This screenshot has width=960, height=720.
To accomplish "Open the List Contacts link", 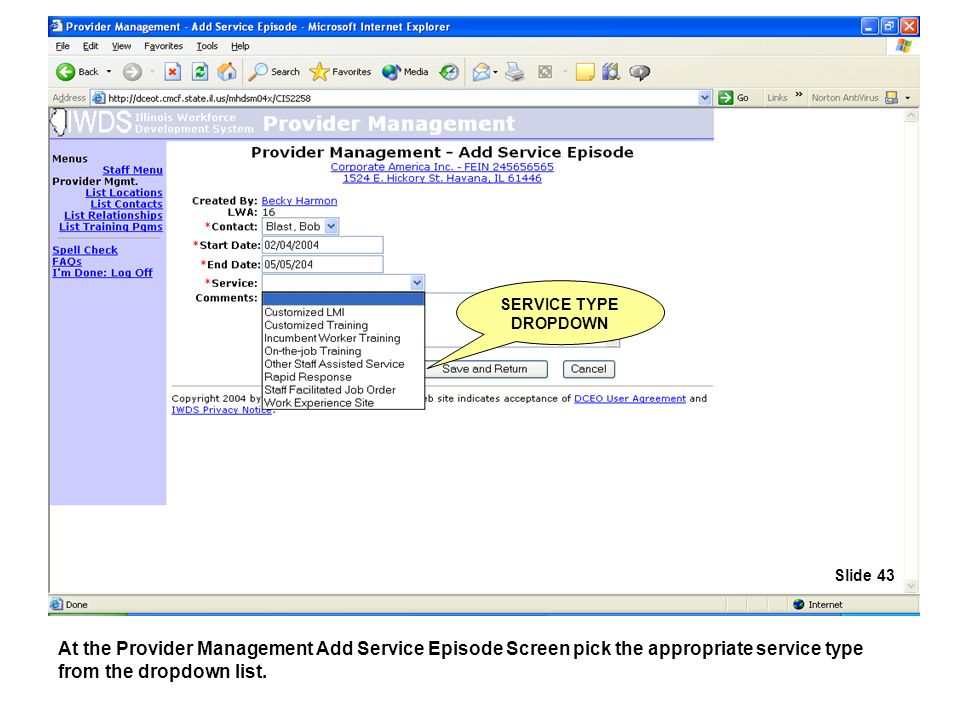I will tap(126, 204).
